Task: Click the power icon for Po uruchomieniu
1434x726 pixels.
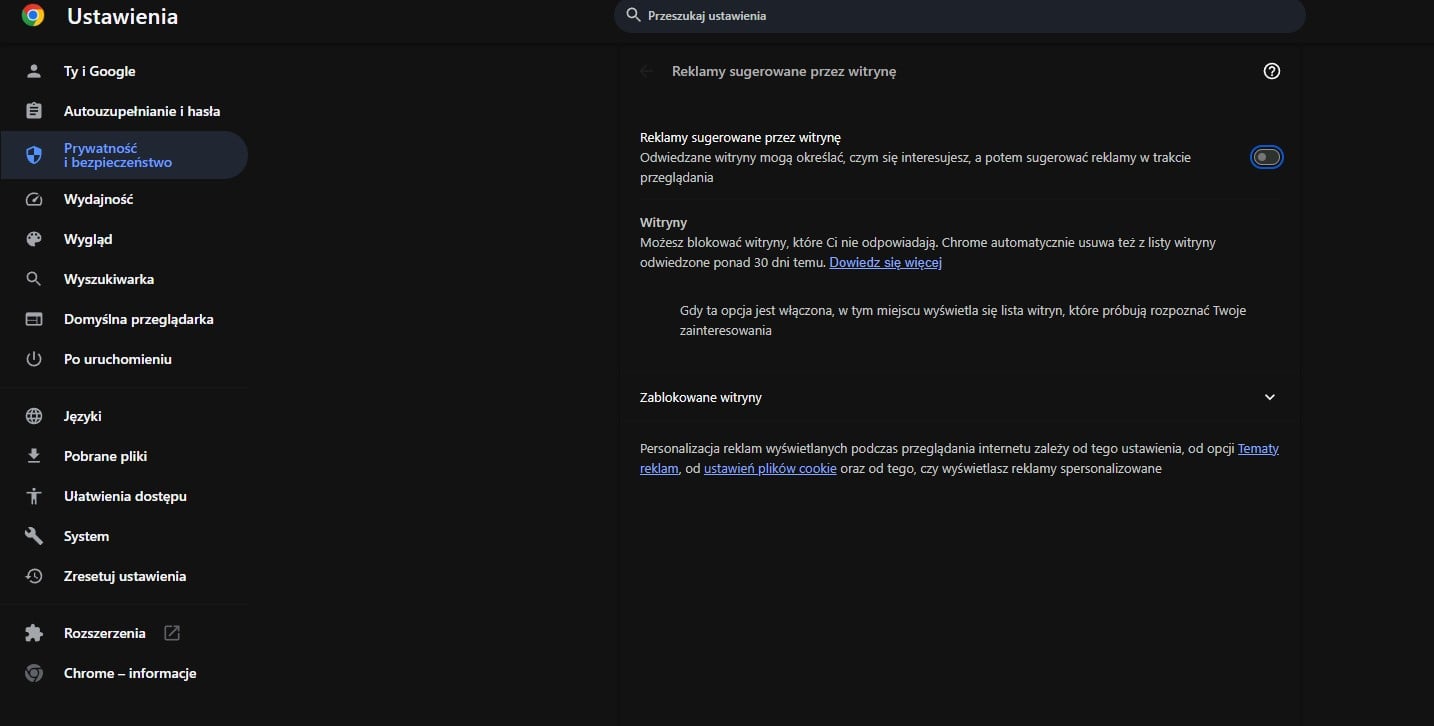Action: pos(34,359)
